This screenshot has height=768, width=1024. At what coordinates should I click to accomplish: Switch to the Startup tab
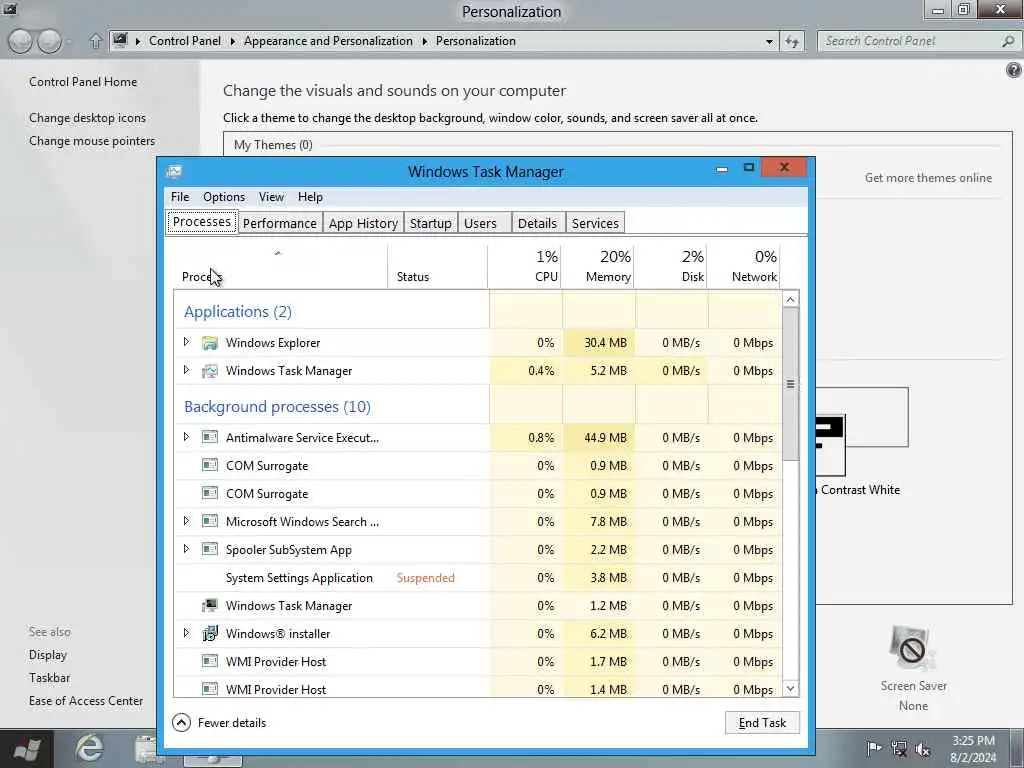(430, 223)
